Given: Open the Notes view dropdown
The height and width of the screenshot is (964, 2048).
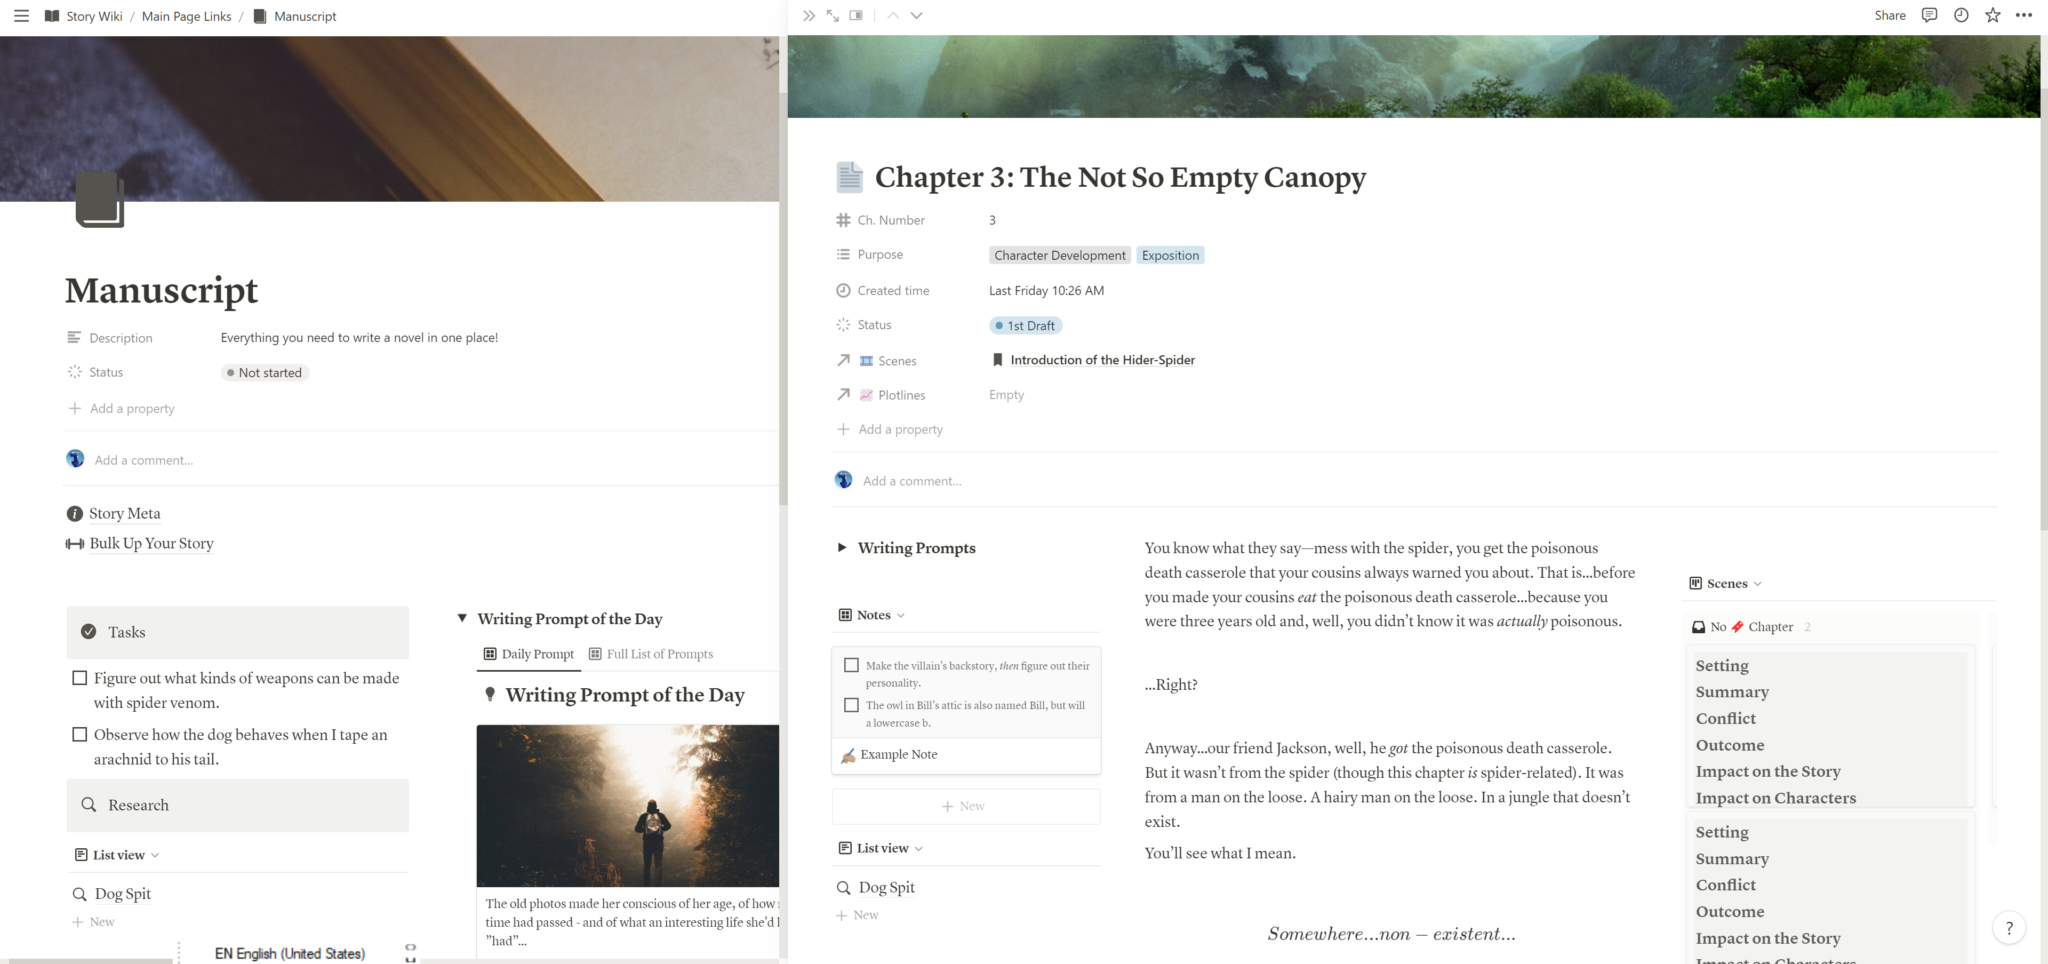Looking at the screenshot, I should click(x=902, y=614).
